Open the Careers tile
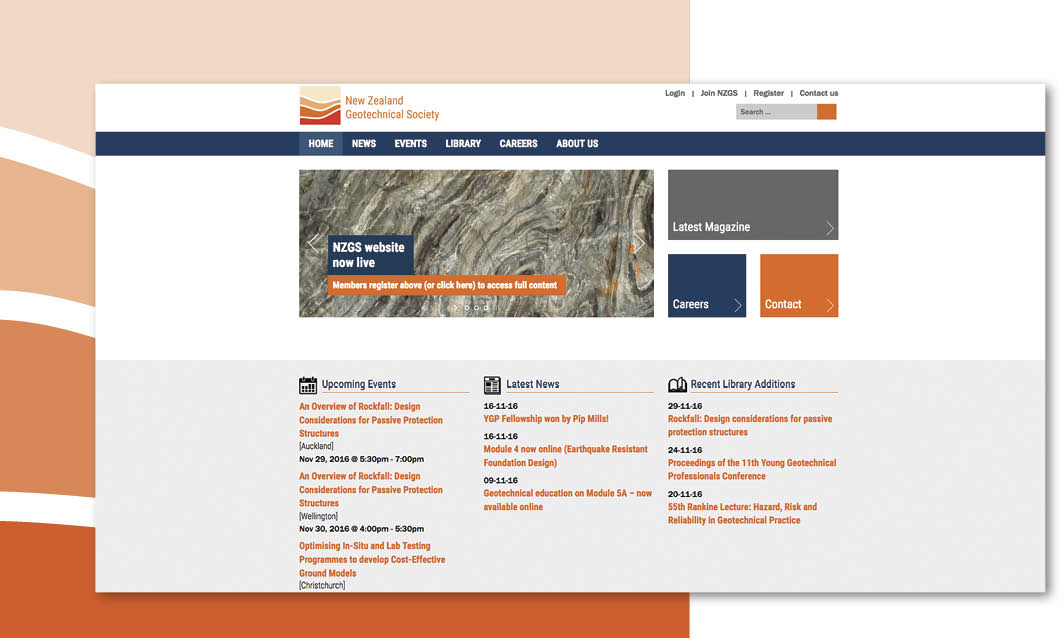The height and width of the screenshot is (644, 1063). [706, 286]
